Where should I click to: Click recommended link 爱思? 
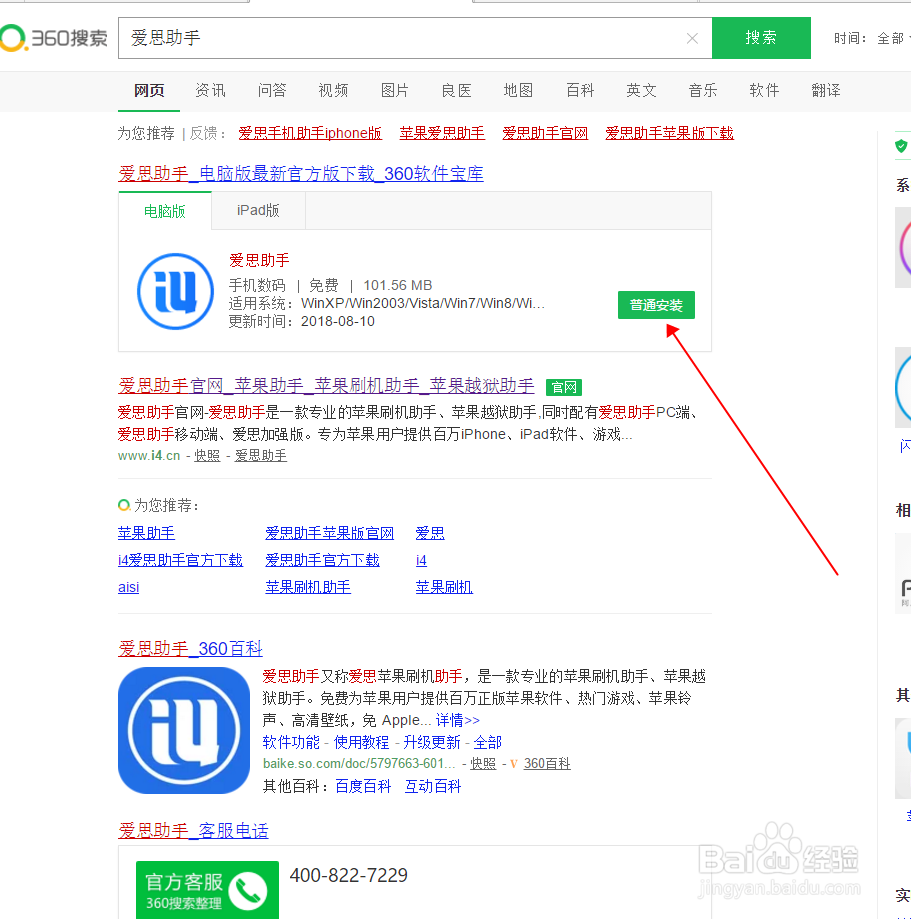coord(430,533)
